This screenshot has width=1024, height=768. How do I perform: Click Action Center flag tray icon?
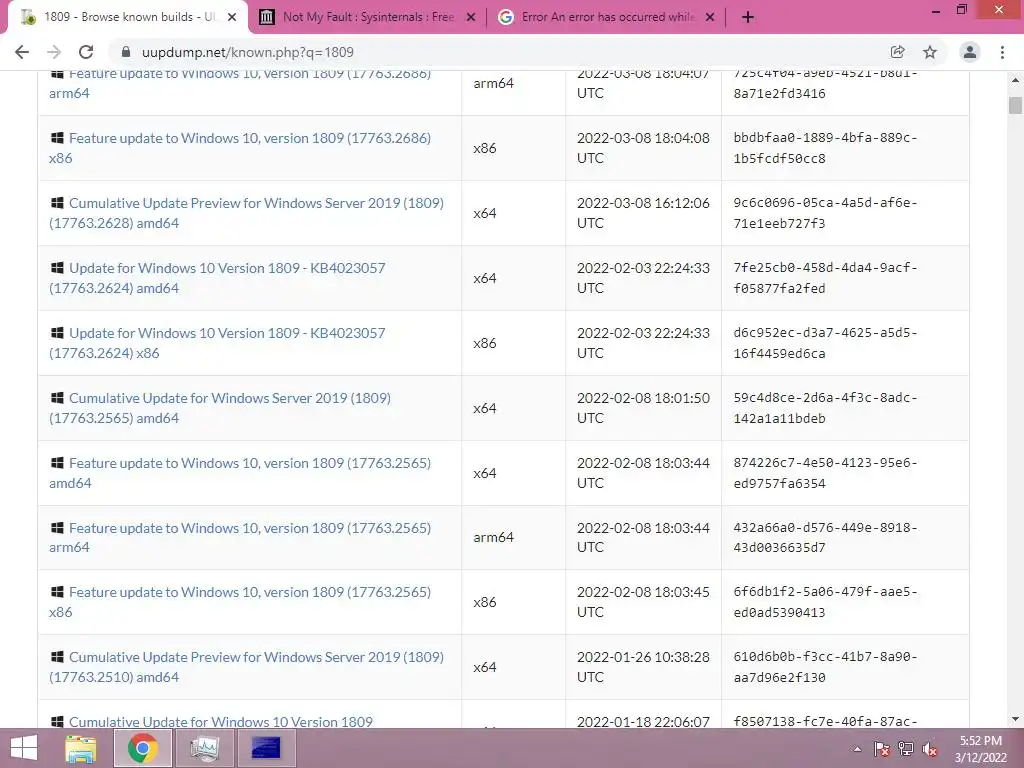881,749
